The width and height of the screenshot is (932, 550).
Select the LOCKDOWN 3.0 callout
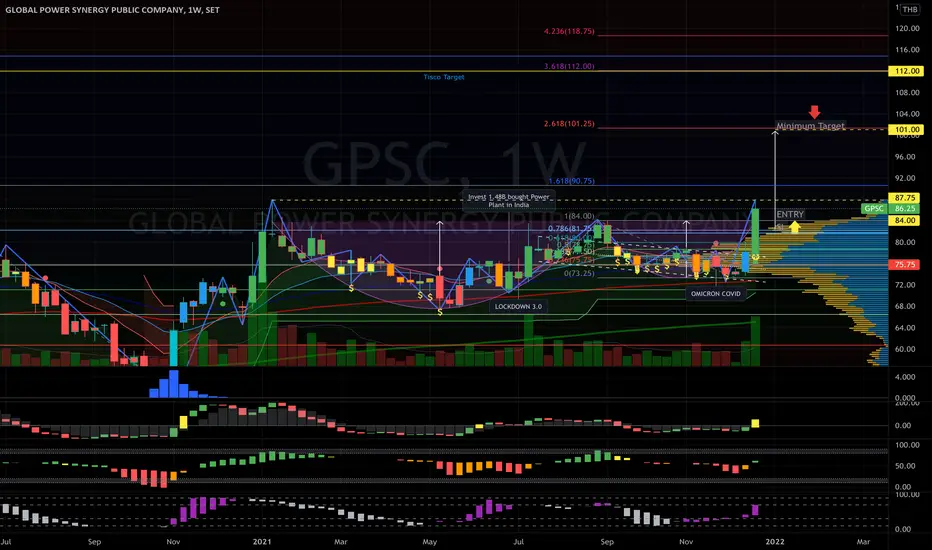point(518,306)
